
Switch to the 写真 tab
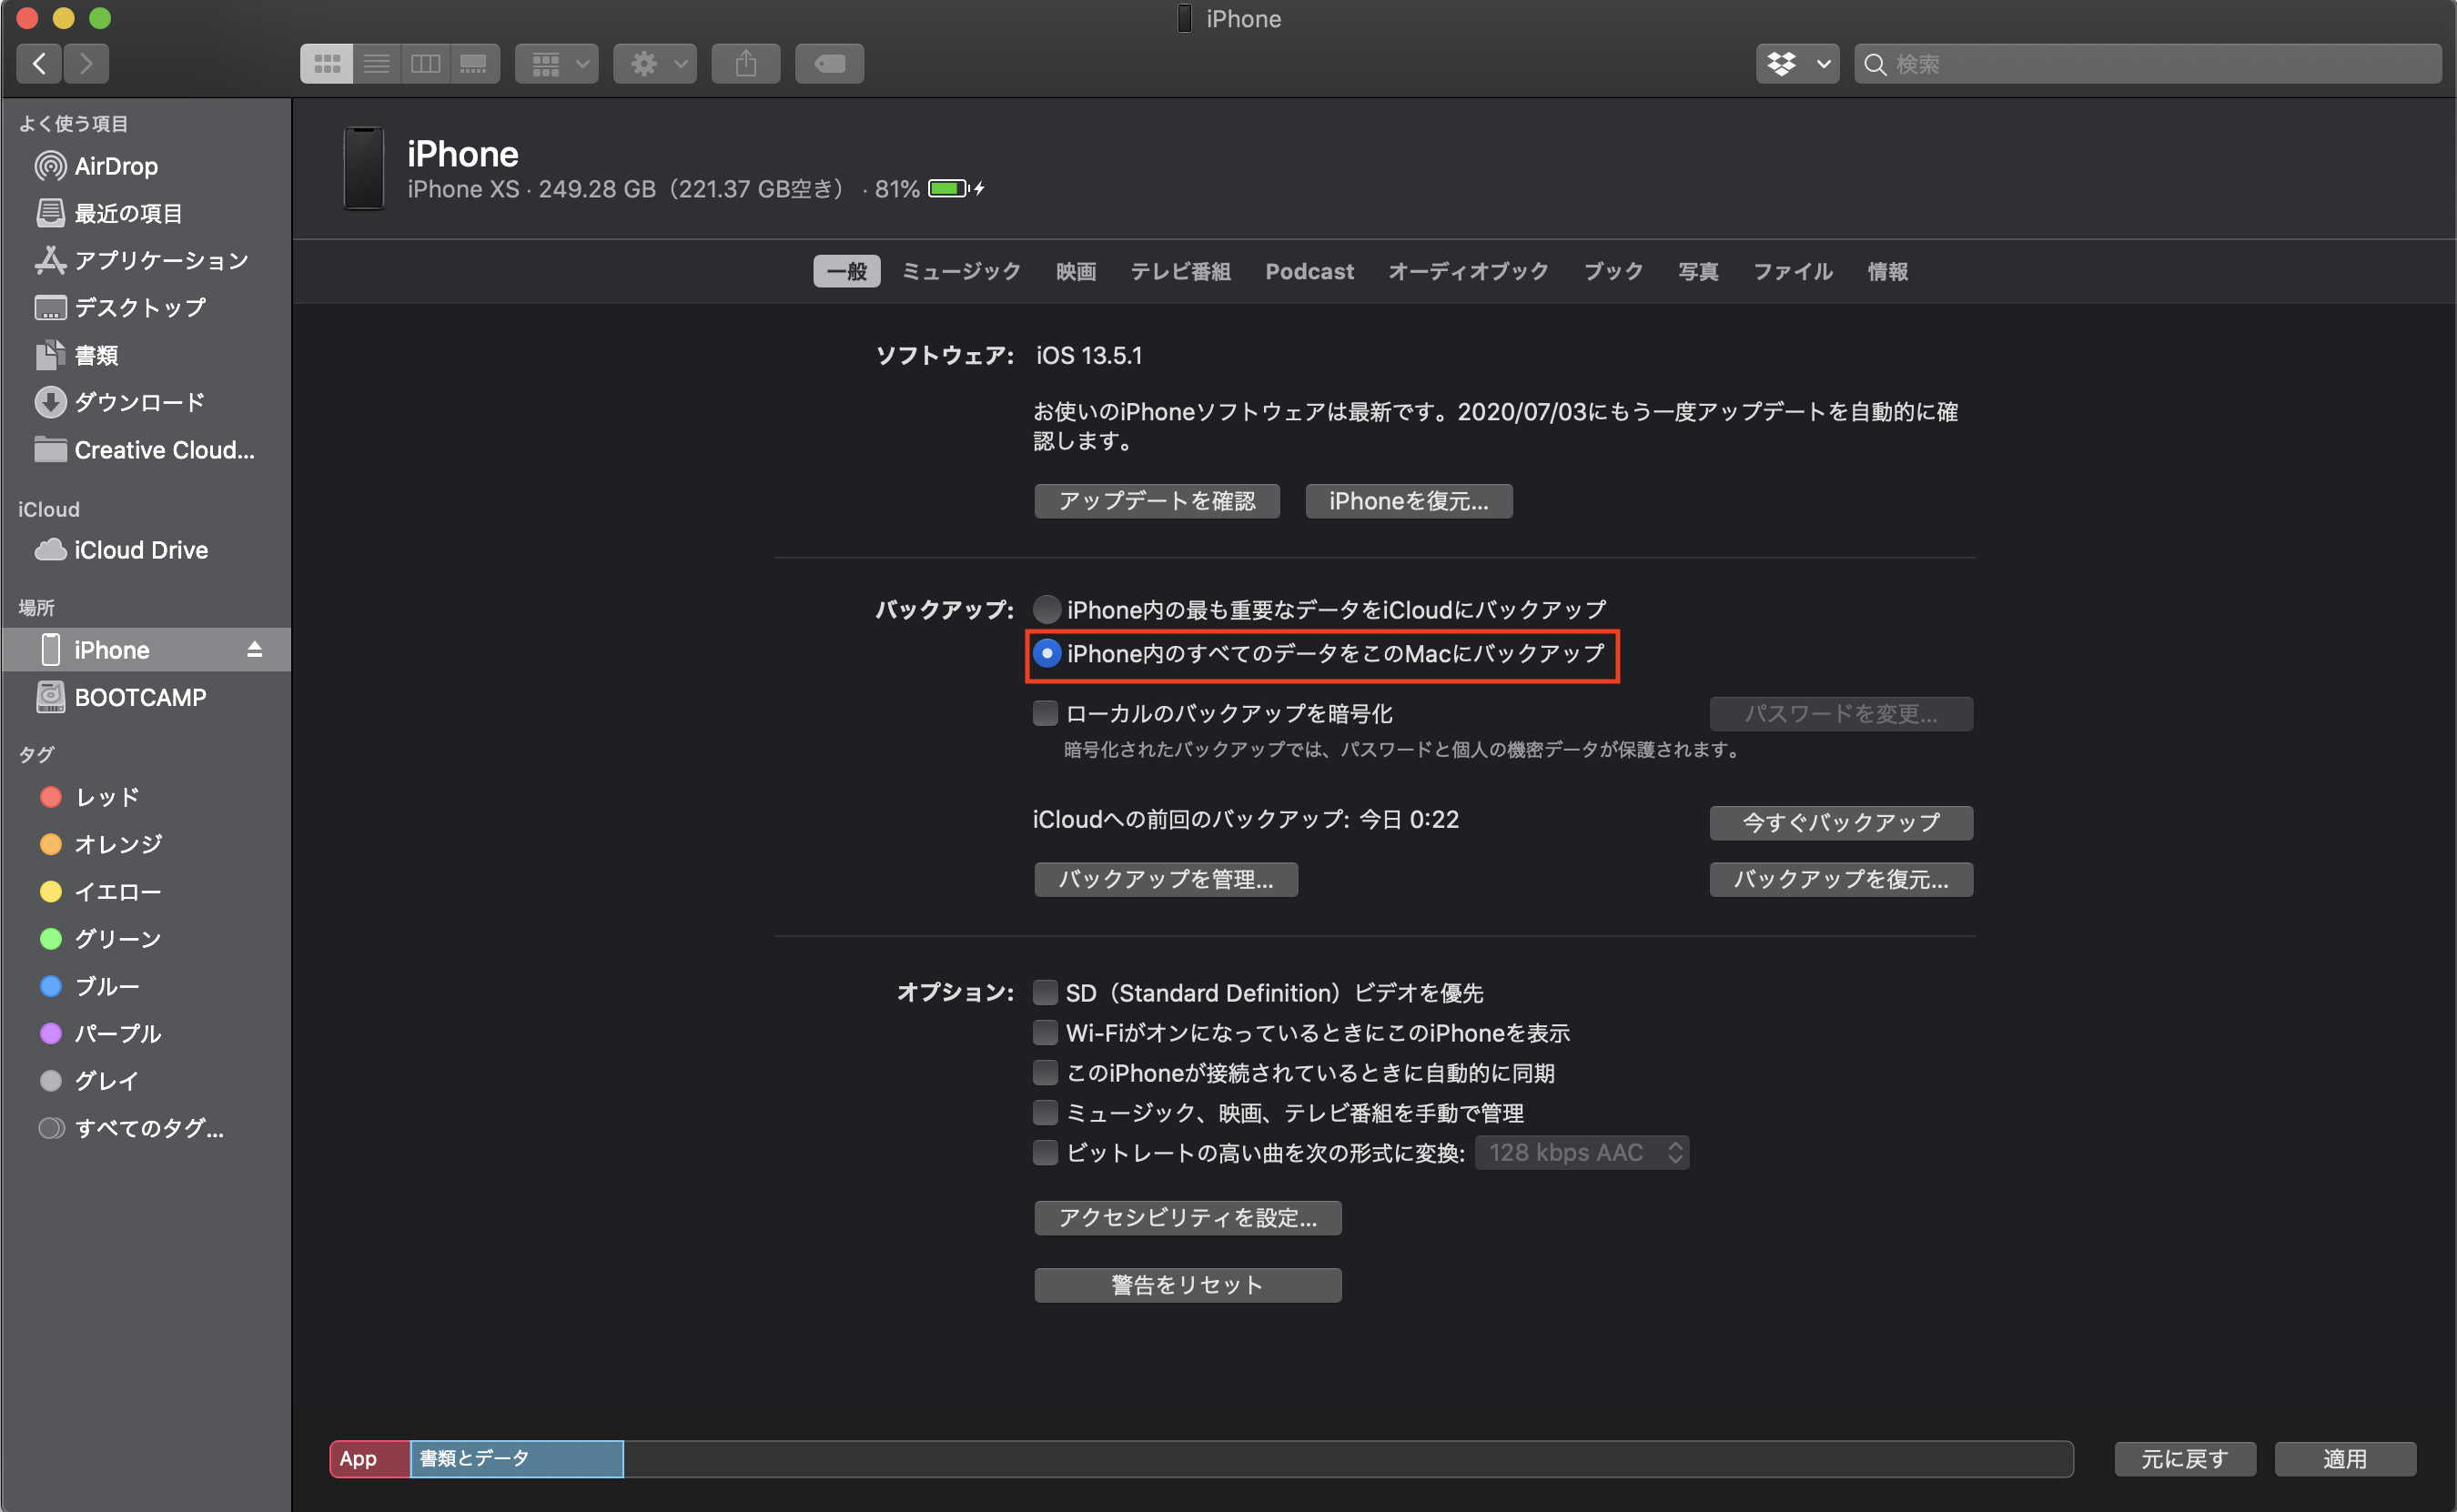tap(1698, 271)
